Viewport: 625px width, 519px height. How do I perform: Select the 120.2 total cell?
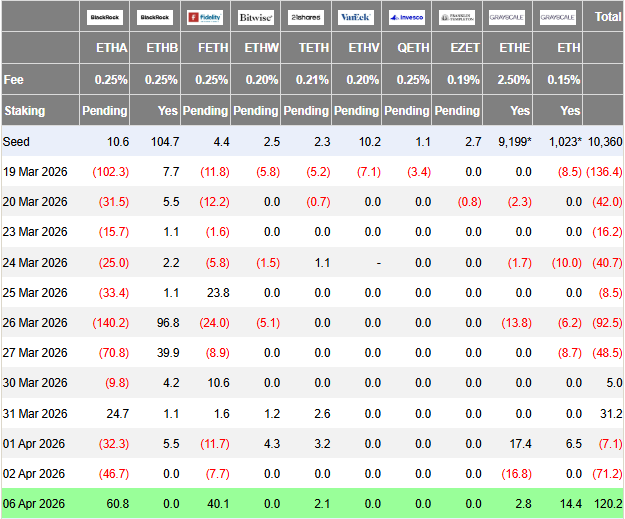tap(605, 503)
